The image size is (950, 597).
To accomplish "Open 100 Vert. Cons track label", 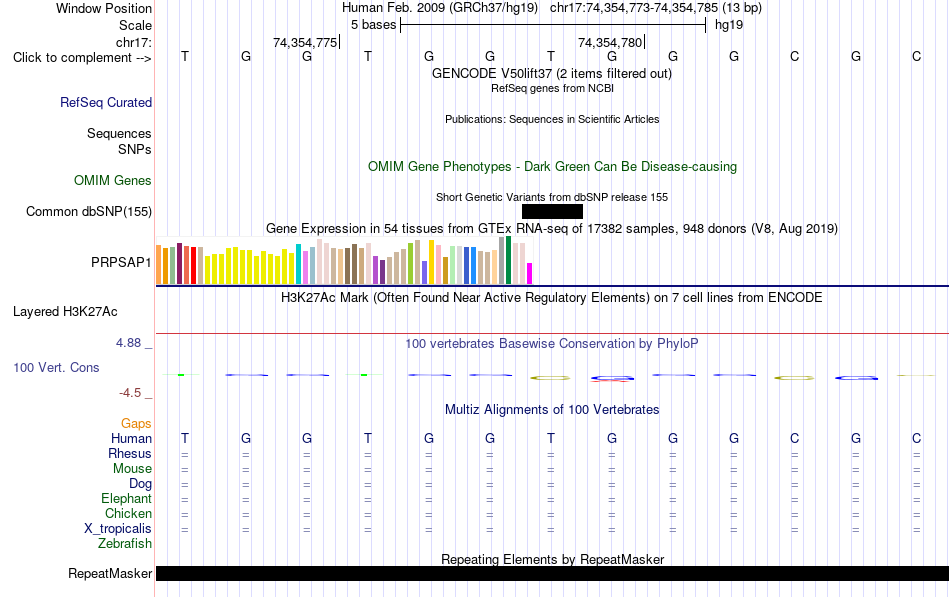I will [x=56, y=367].
